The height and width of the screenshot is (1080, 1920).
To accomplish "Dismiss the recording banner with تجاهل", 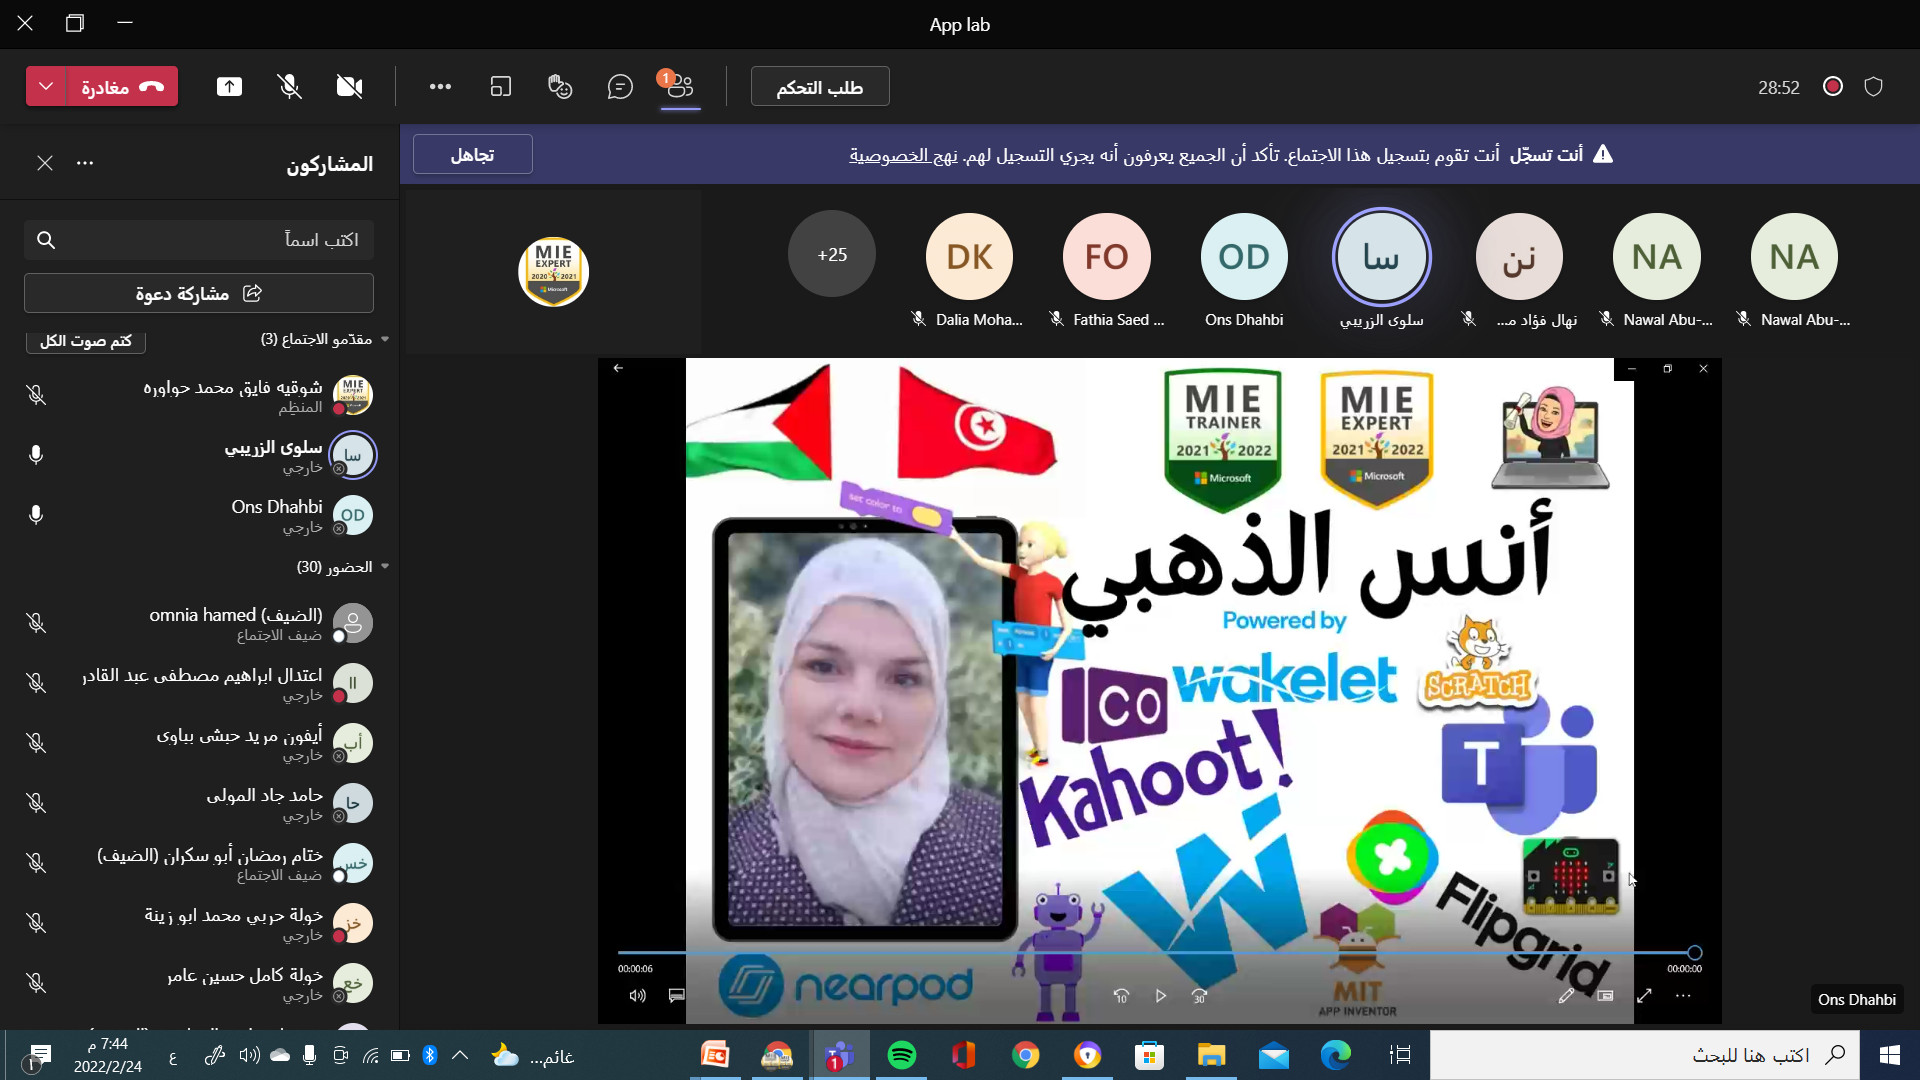I will pyautogui.click(x=472, y=155).
